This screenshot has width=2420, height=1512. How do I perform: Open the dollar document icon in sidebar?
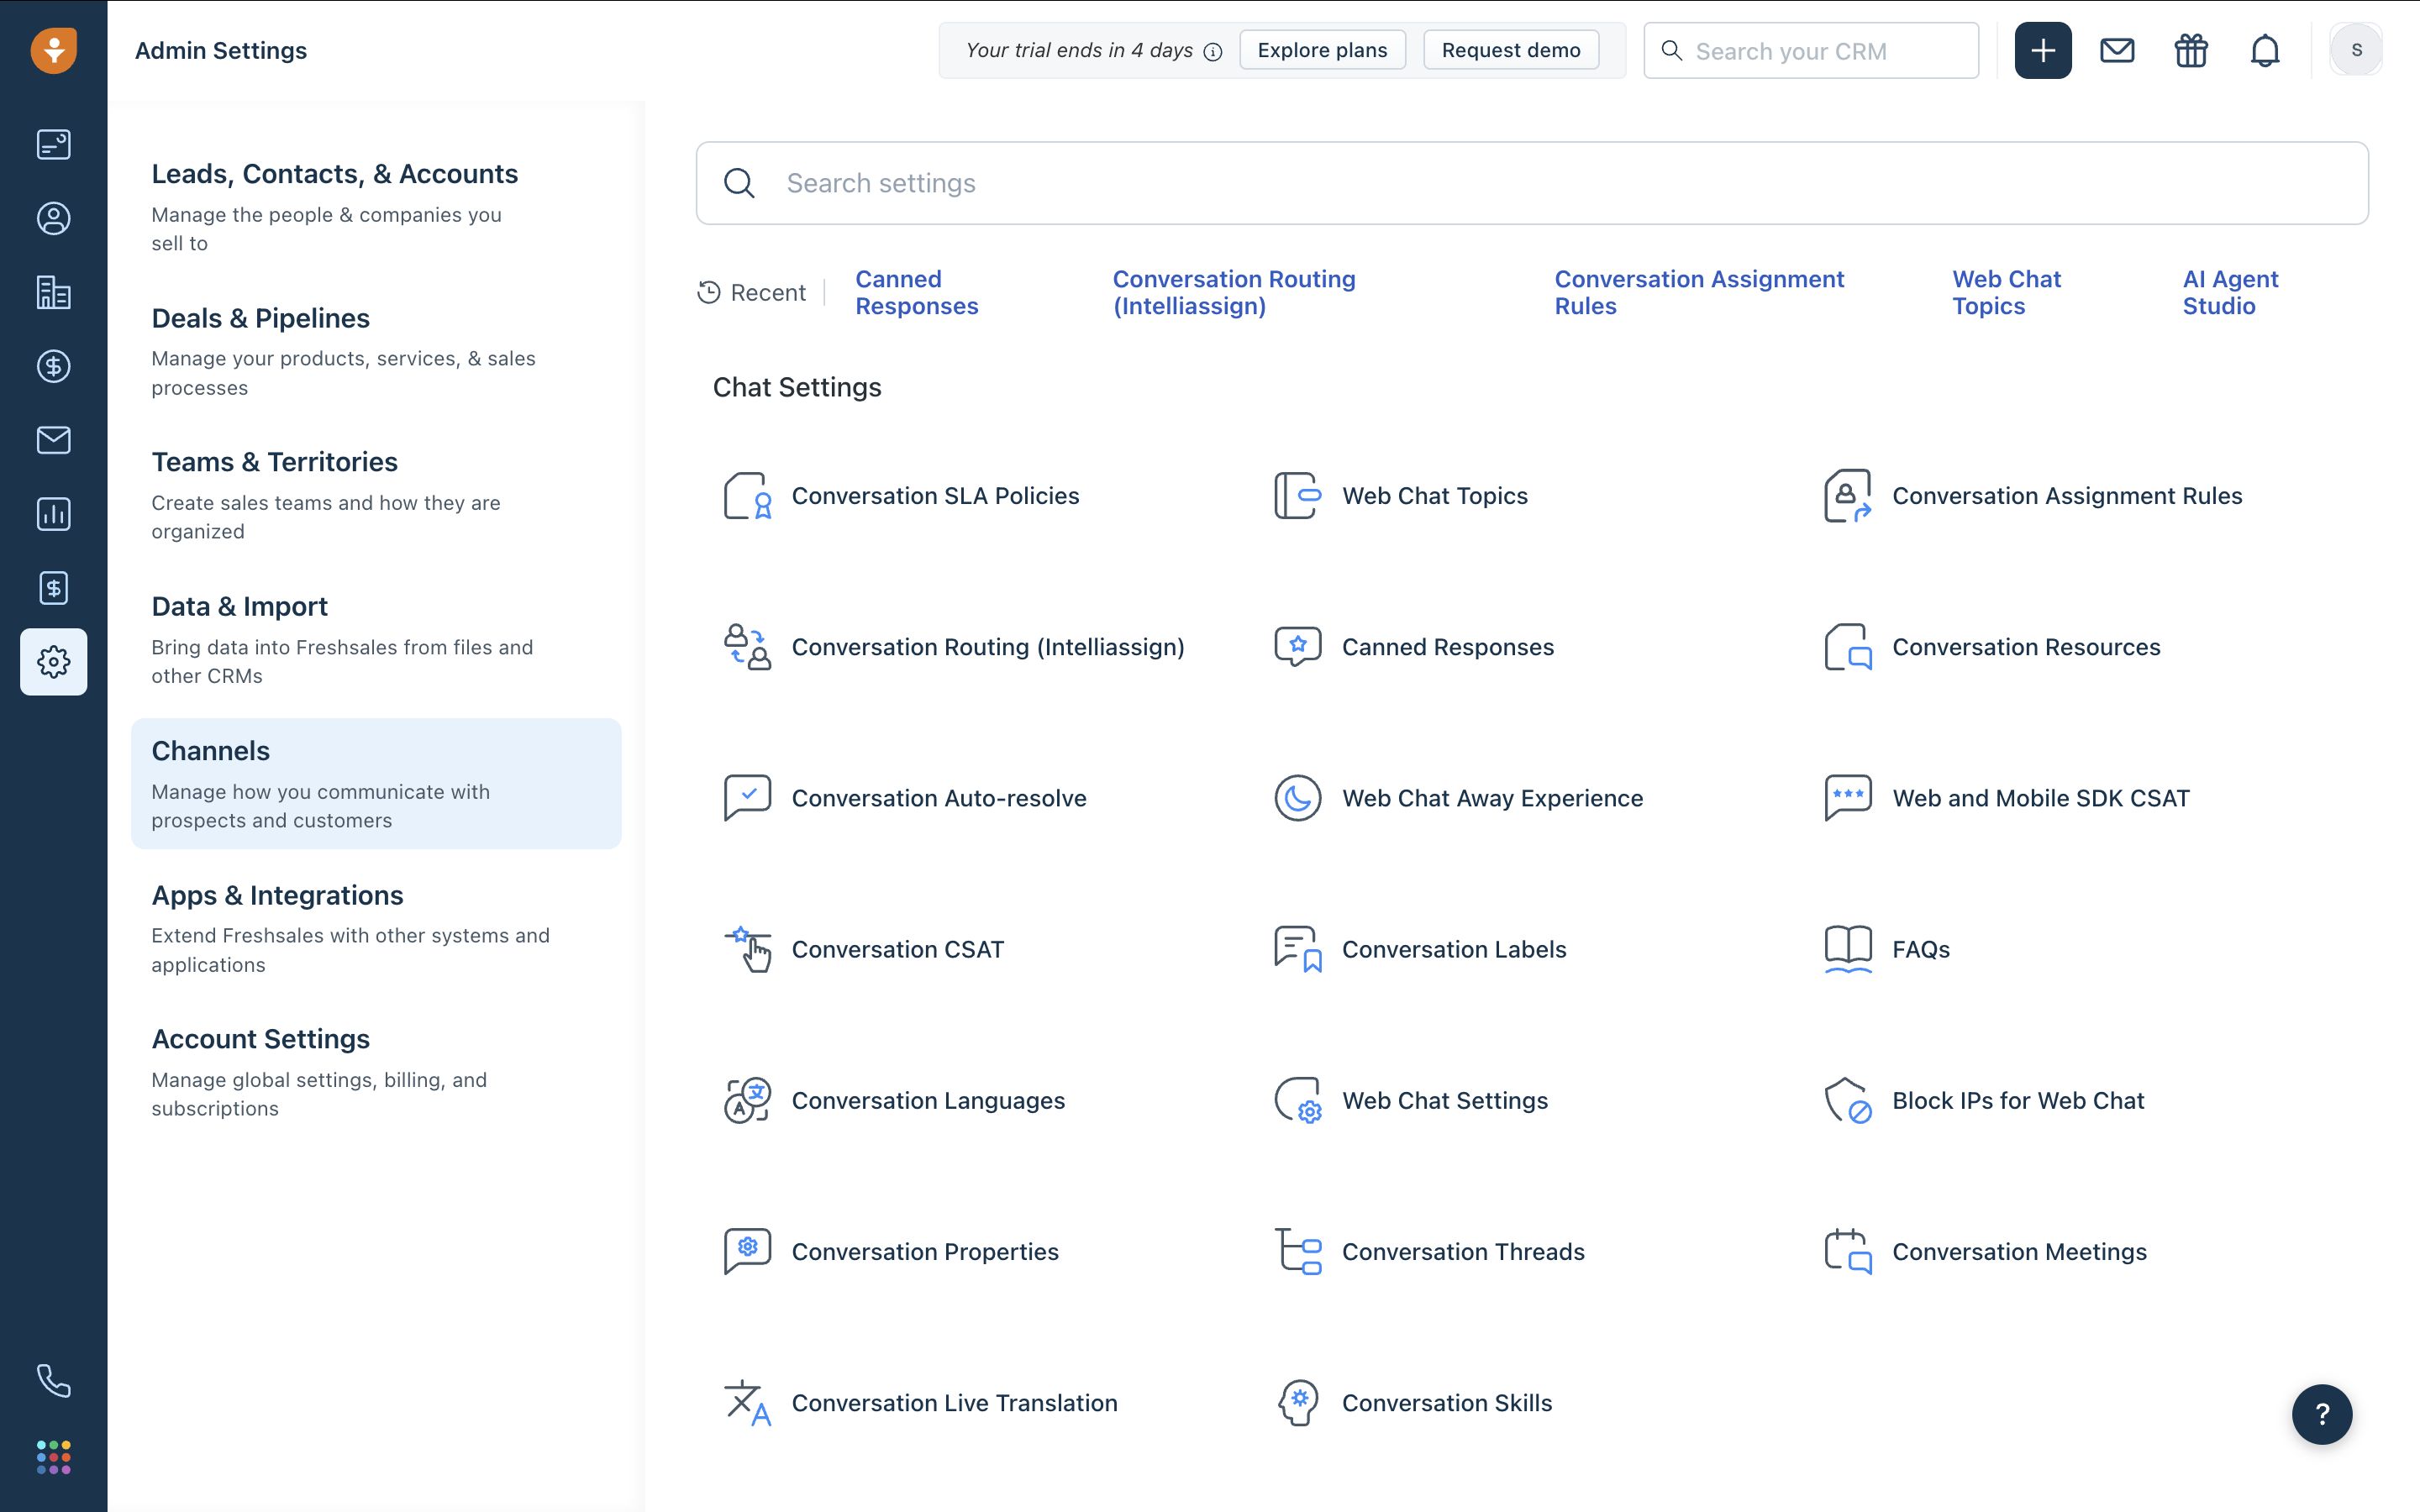pyautogui.click(x=54, y=588)
